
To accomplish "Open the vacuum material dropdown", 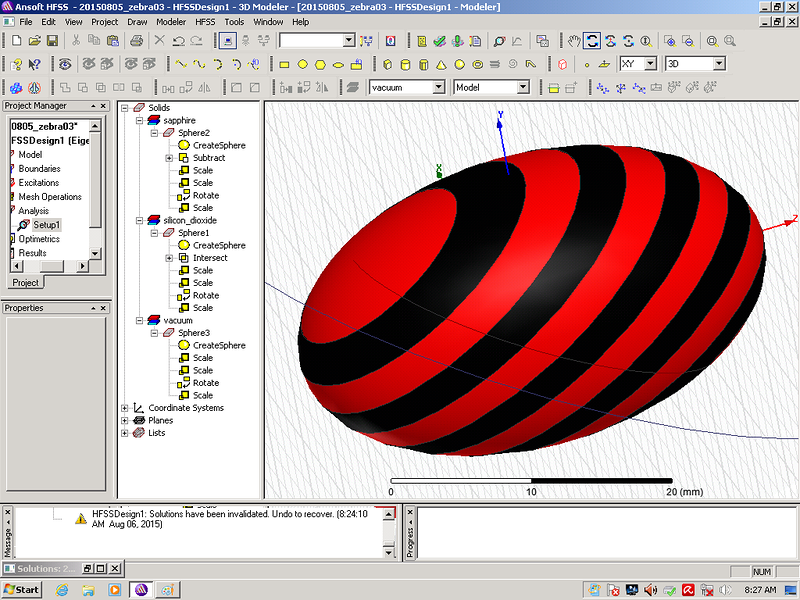I will [x=438, y=88].
